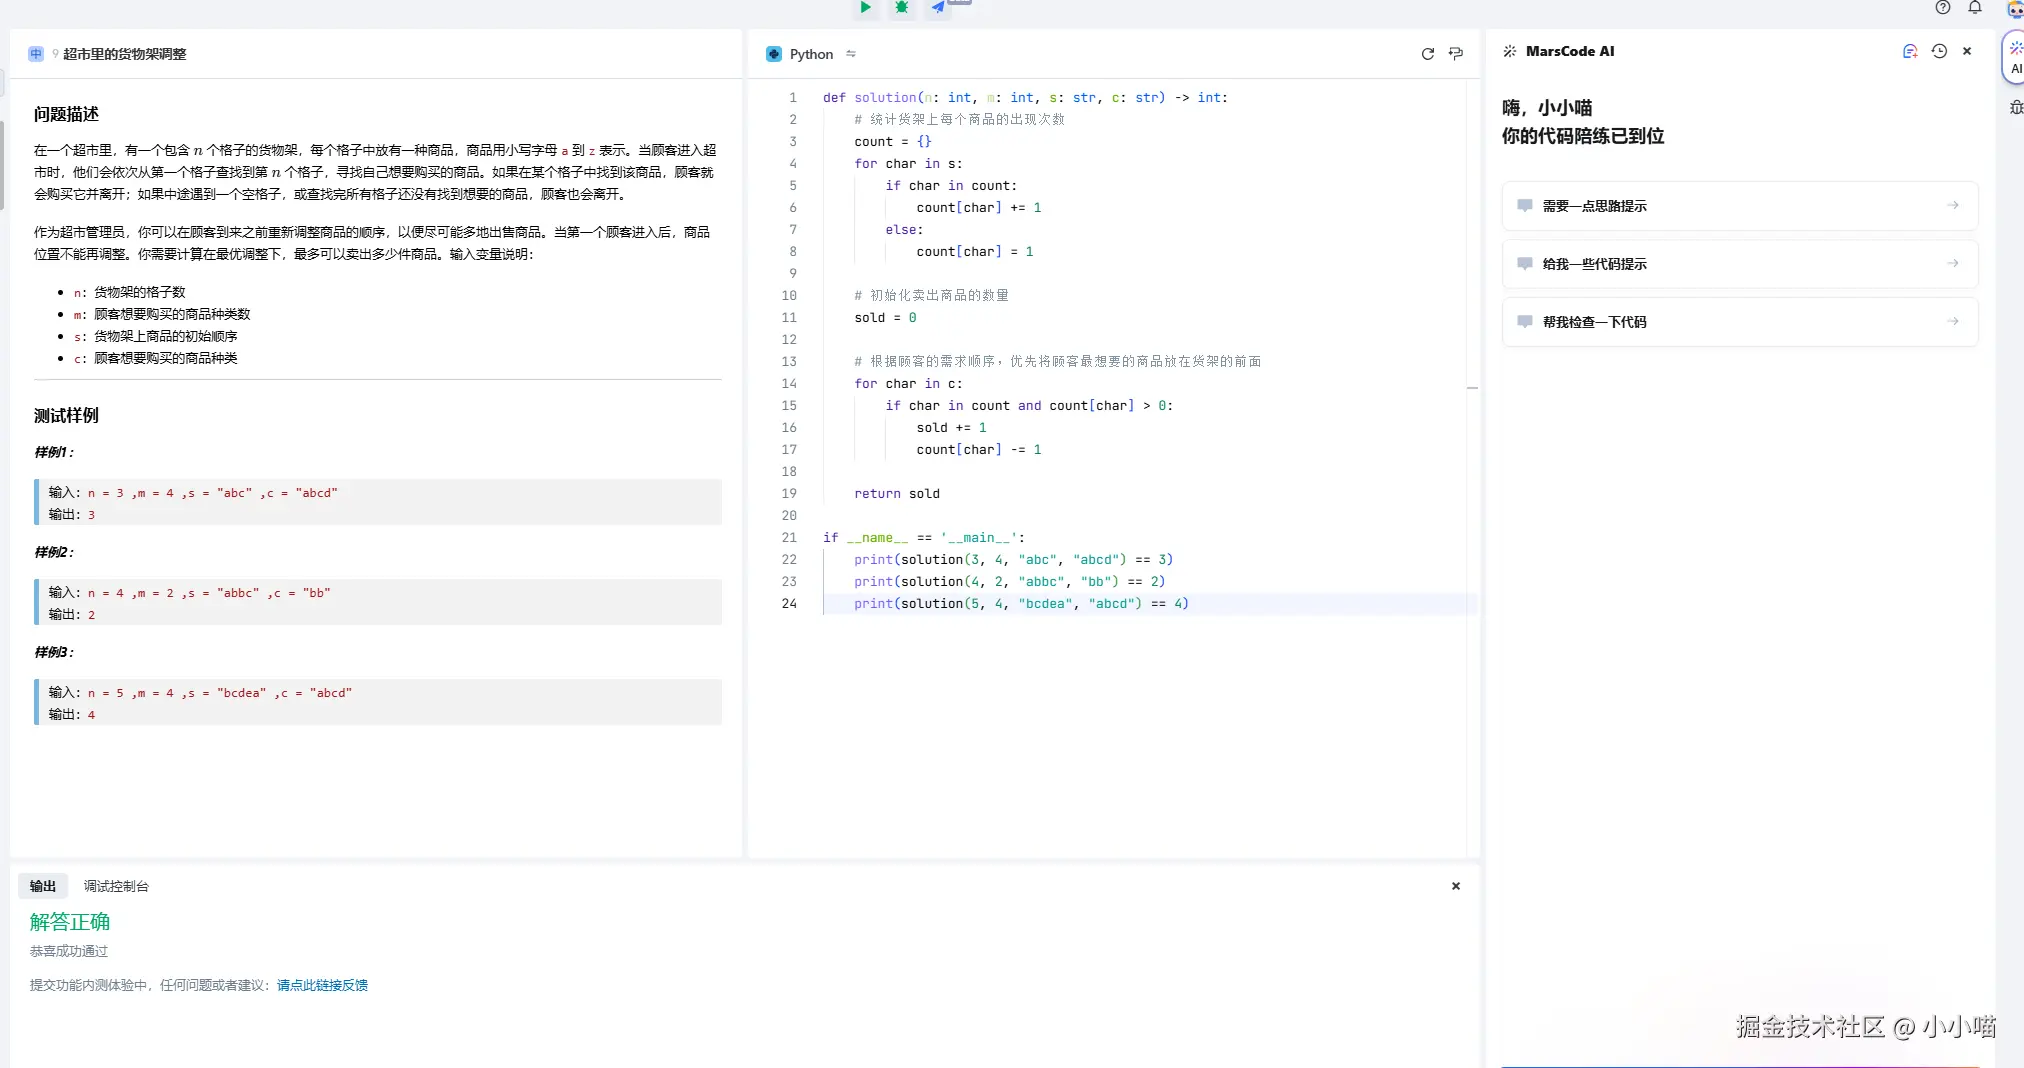Close the MarsCode AI panel

click(x=1967, y=52)
